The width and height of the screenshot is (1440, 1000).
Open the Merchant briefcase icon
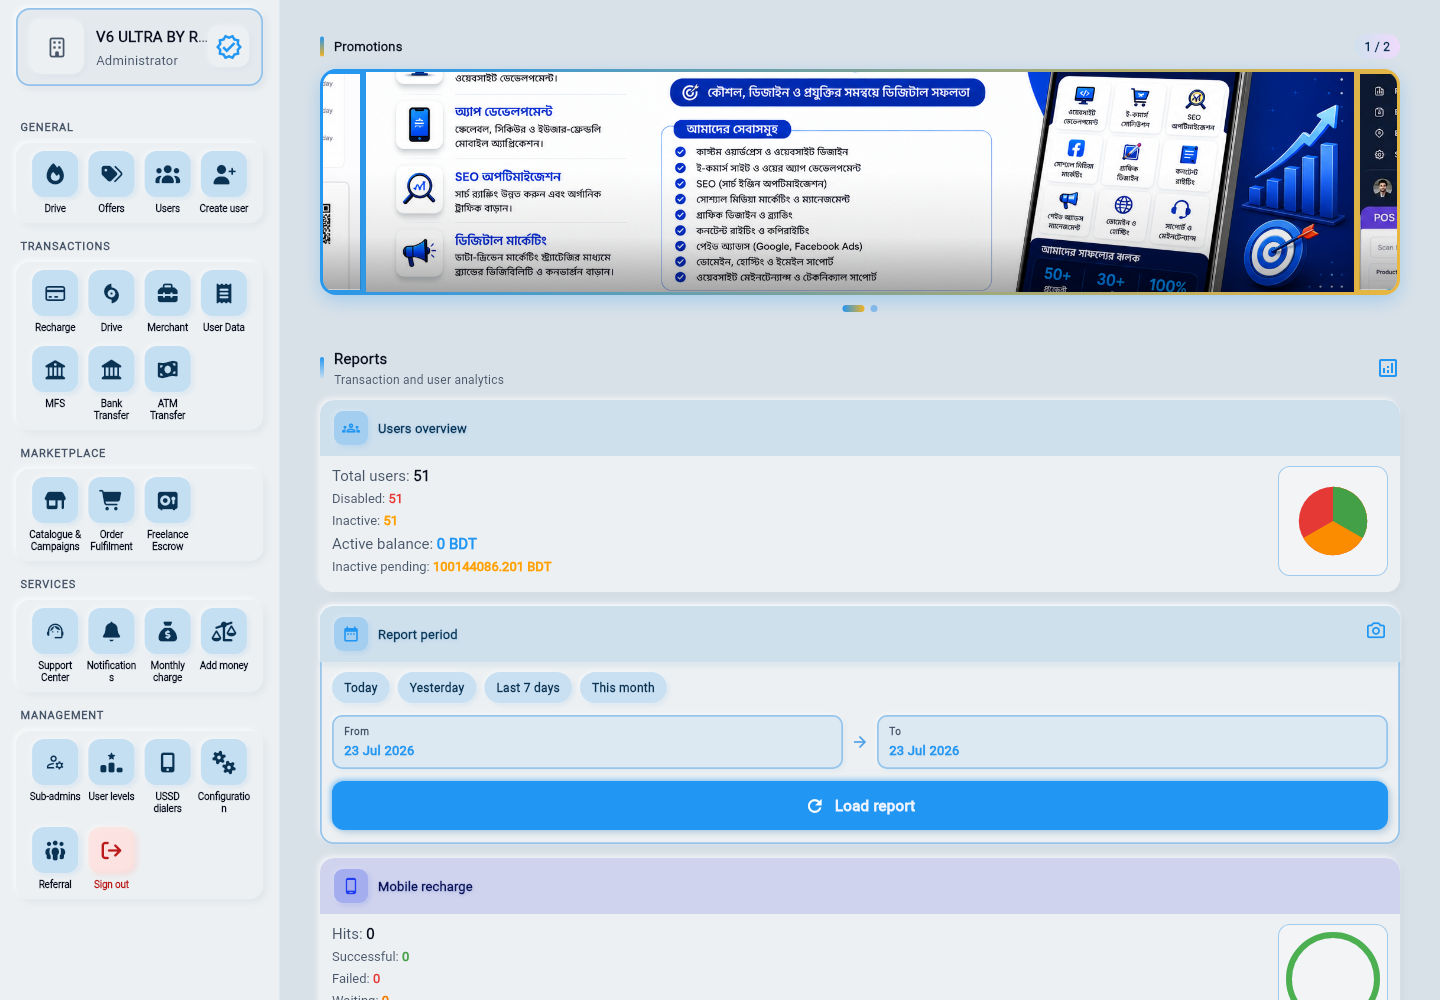click(168, 294)
